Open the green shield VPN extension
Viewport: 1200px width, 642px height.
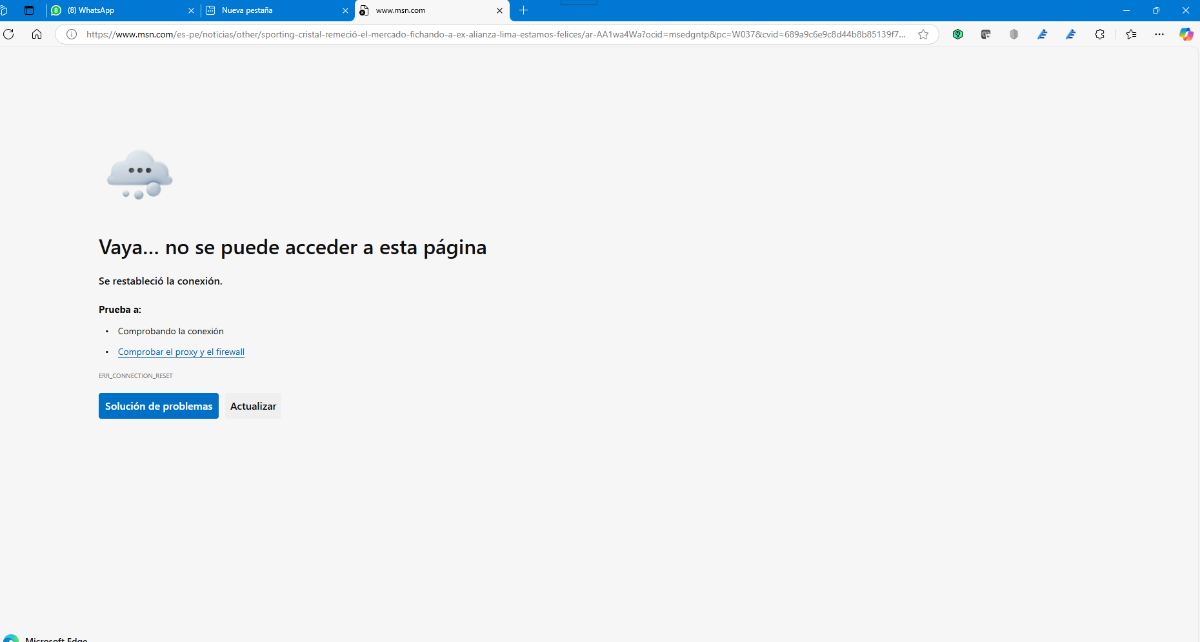957,34
